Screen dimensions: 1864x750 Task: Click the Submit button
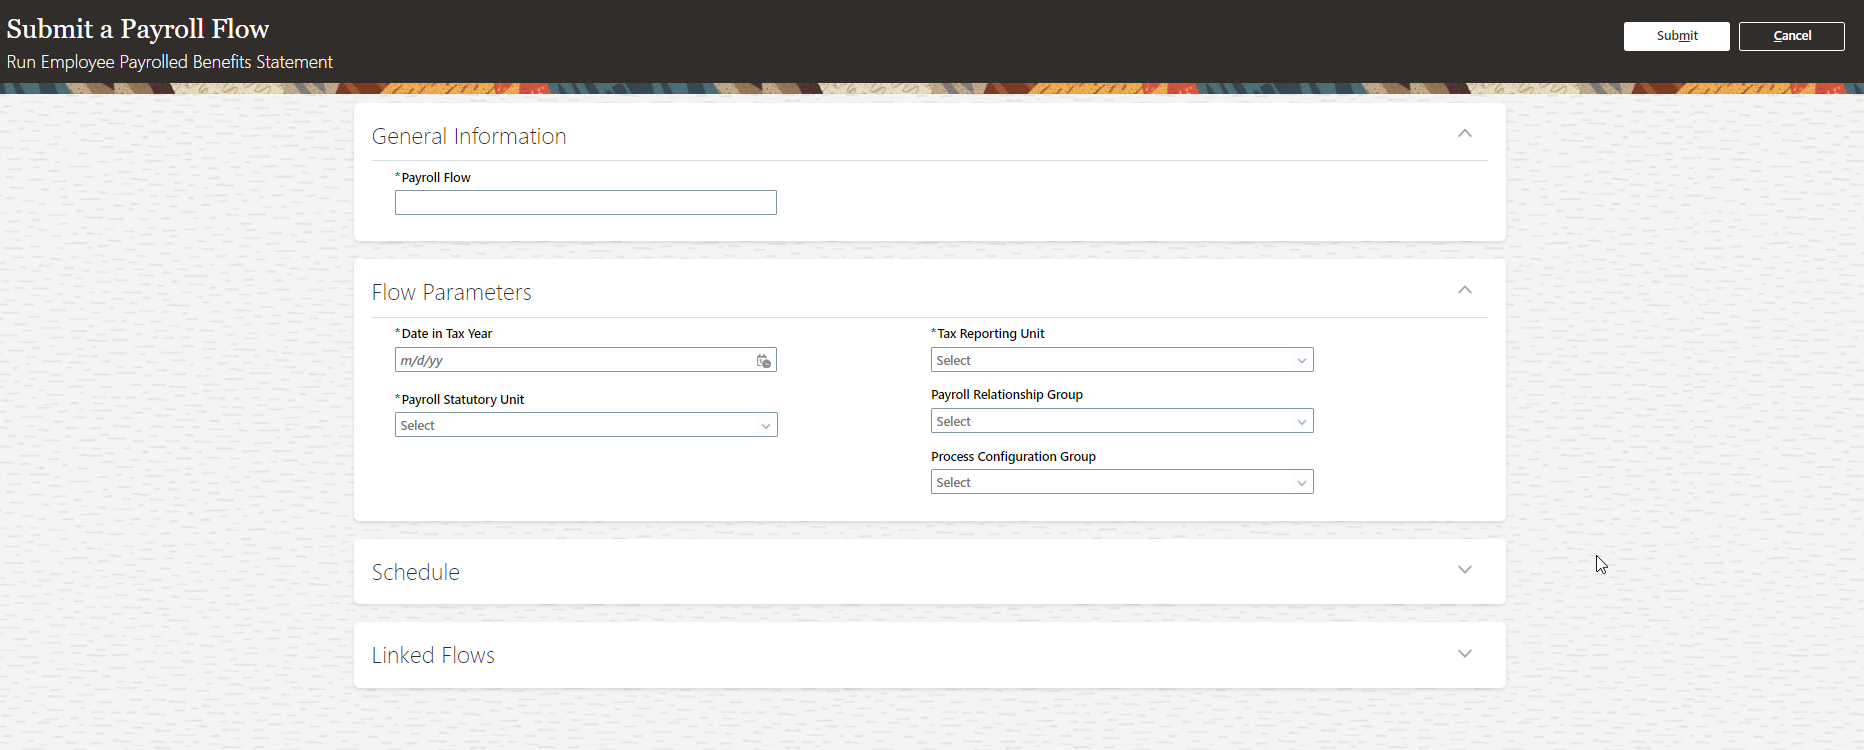[1676, 36]
